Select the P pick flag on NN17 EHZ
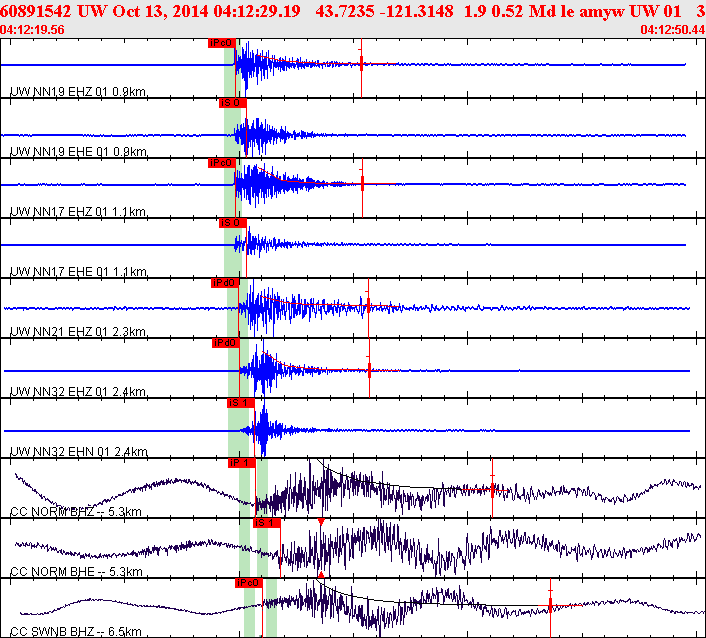 pos(221,163)
